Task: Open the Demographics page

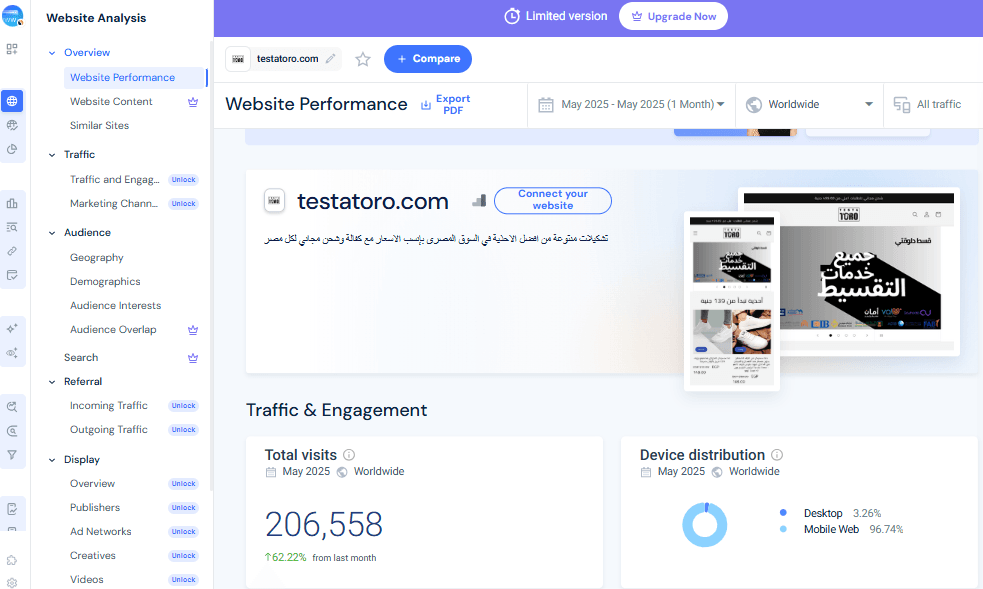Action: coord(105,281)
